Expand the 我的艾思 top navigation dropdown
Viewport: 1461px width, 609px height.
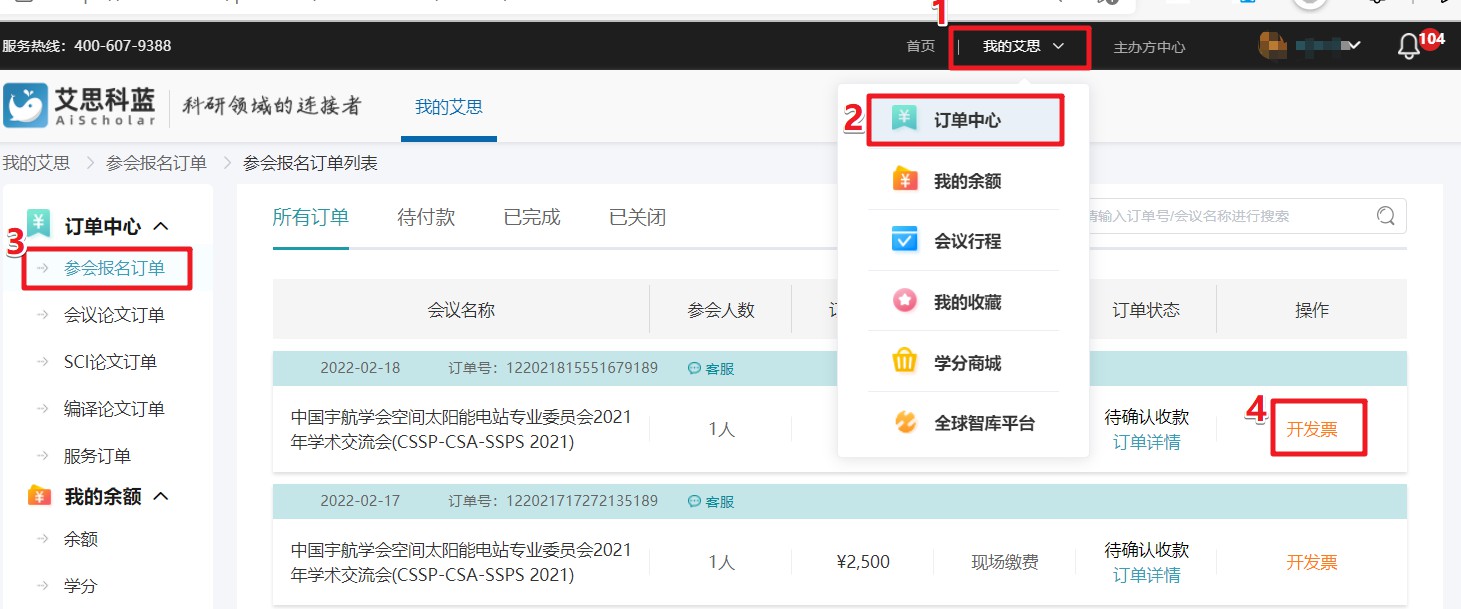tap(1022, 46)
